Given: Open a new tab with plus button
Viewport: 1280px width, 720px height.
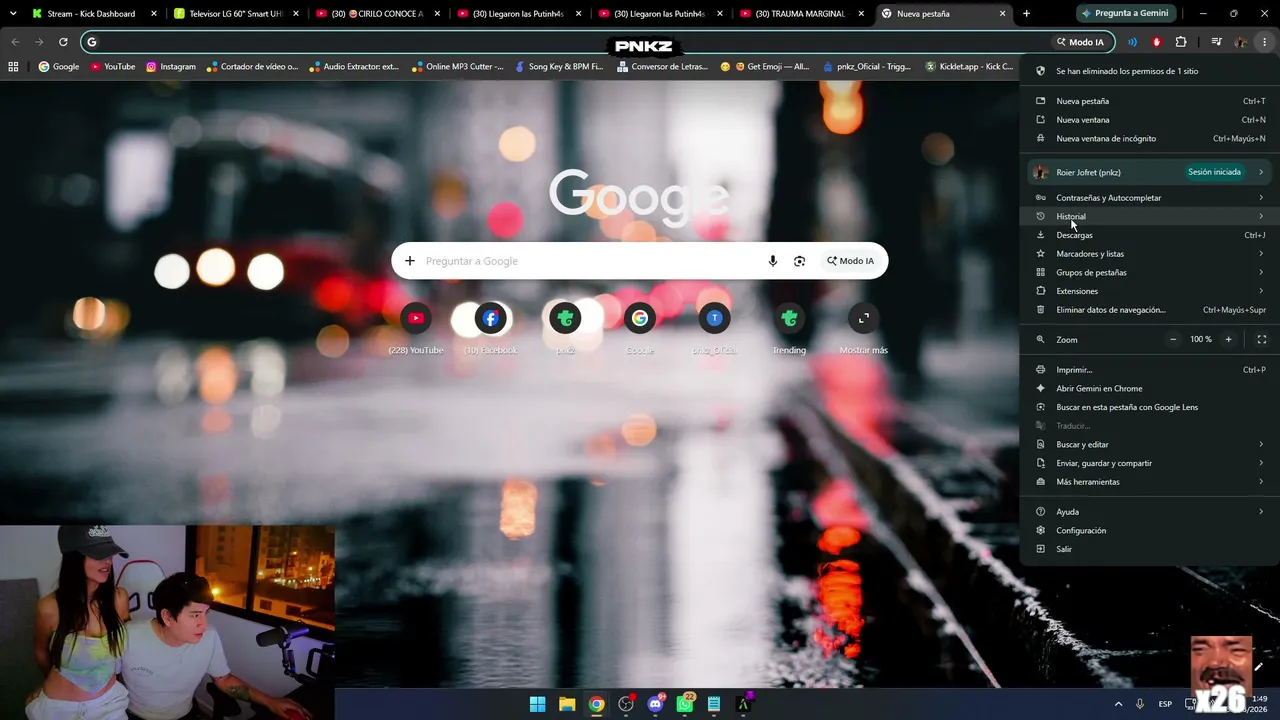Looking at the screenshot, I should [x=1026, y=14].
